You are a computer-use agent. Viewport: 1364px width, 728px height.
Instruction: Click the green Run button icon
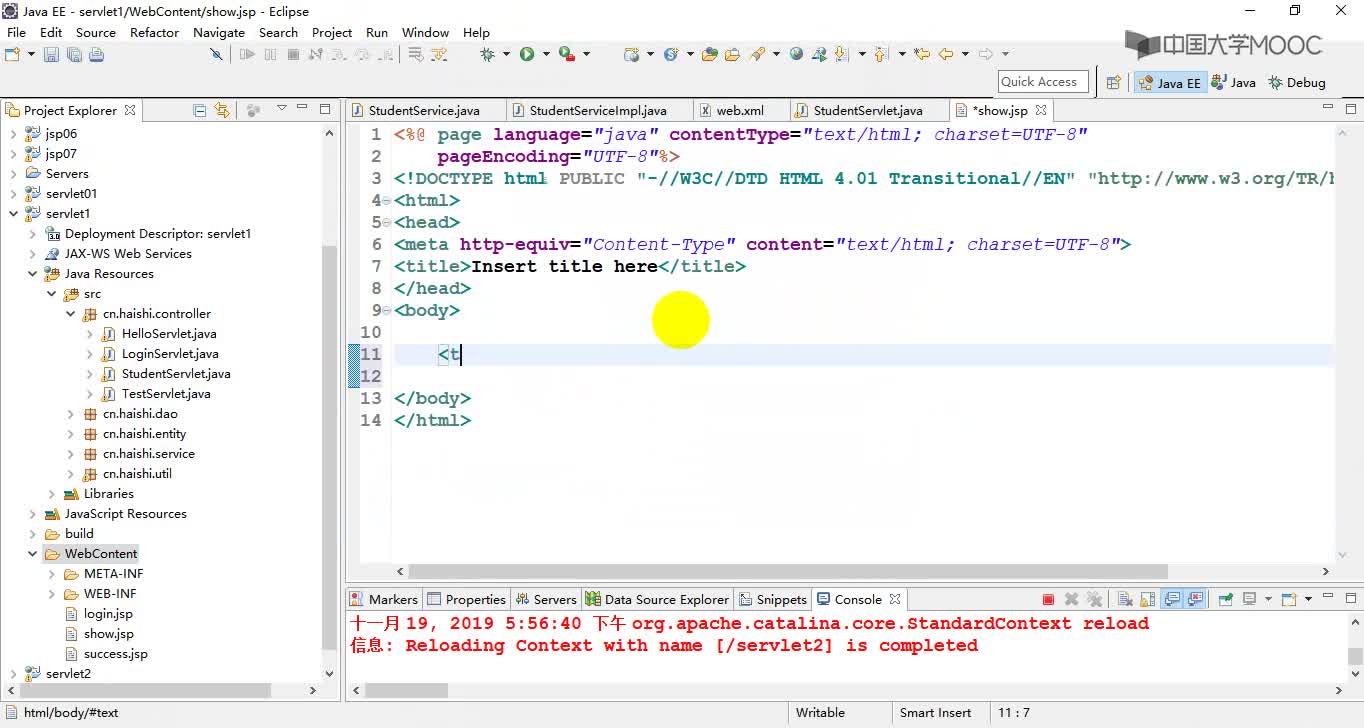click(x=527, y=54)
